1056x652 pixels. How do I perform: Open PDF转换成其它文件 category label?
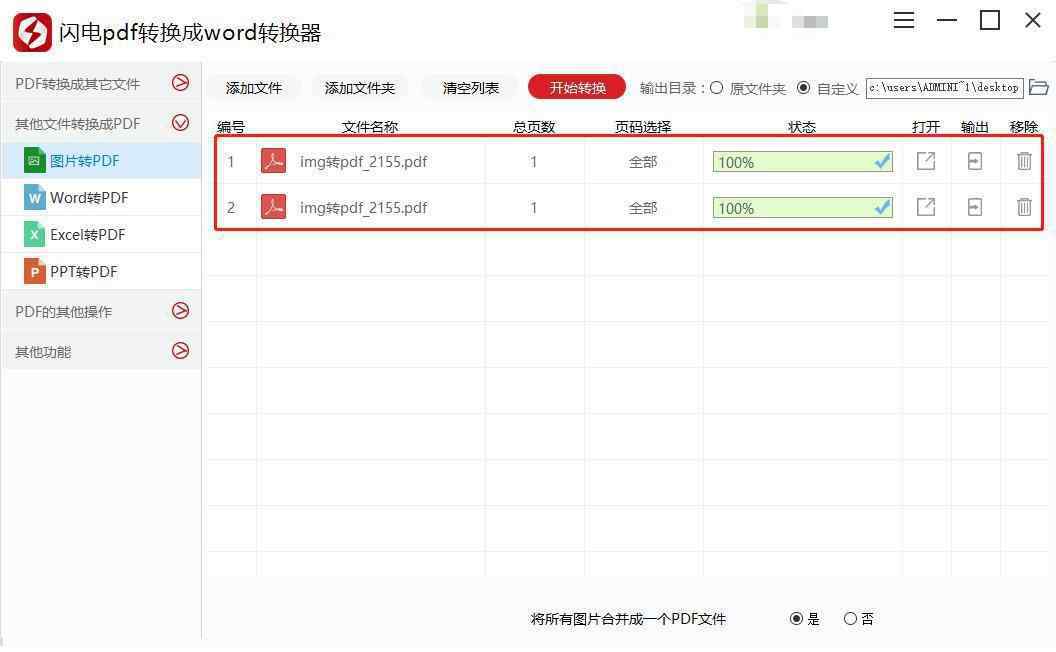[77, 84]
